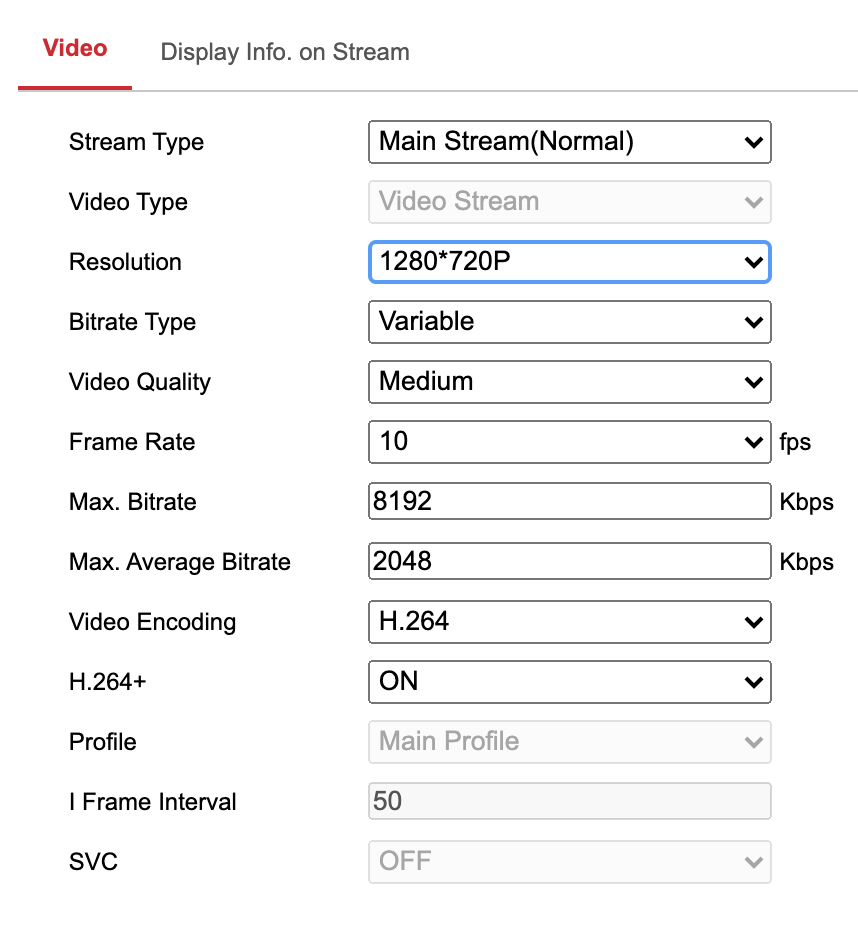The height and width of the screenshot is (930, 858).
Task: Click into the Max. Bitrate input field
Action: (x=569, y=502)
